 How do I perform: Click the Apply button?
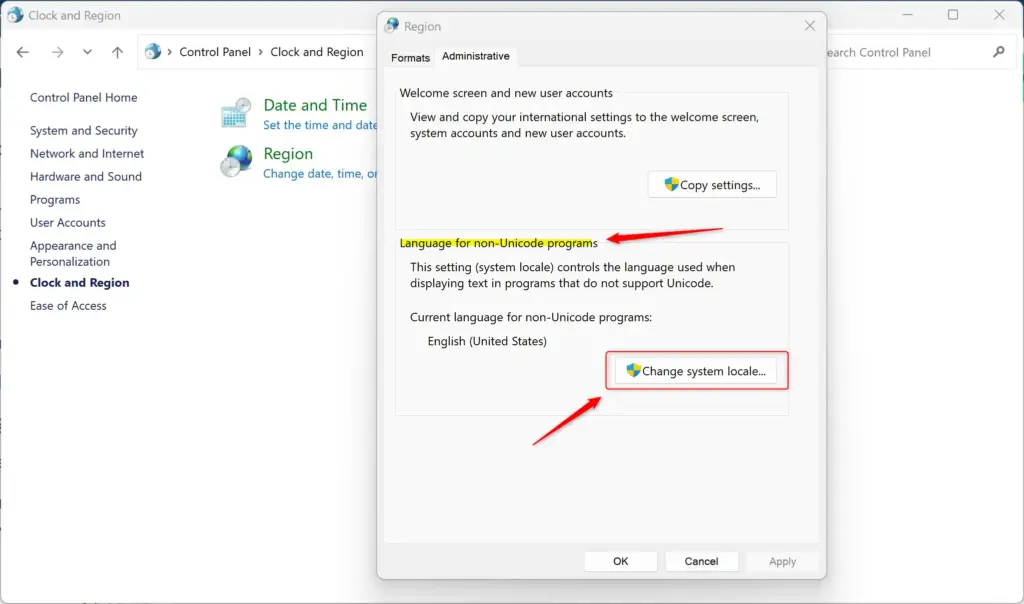[x=782, y=561]
